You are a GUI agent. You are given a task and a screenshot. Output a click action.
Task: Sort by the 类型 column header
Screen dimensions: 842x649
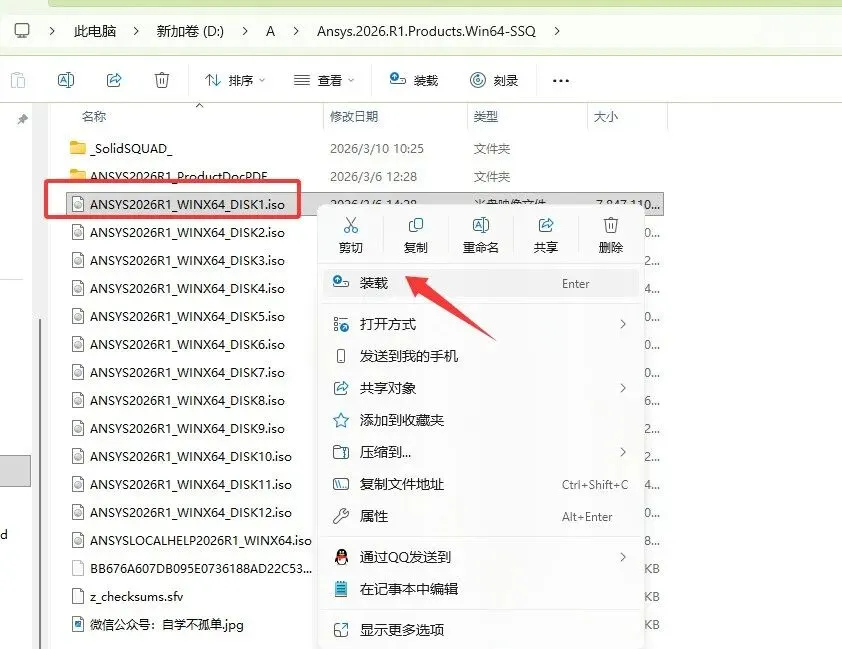click(x=485, y=116)
